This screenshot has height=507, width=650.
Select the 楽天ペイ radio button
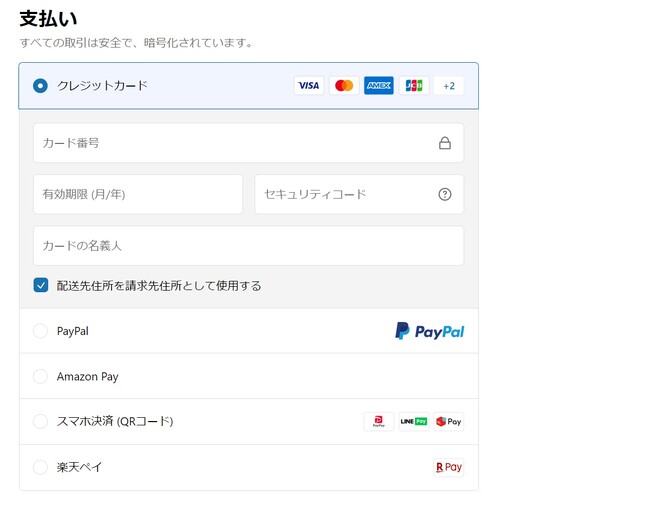(x=40, y=467)
